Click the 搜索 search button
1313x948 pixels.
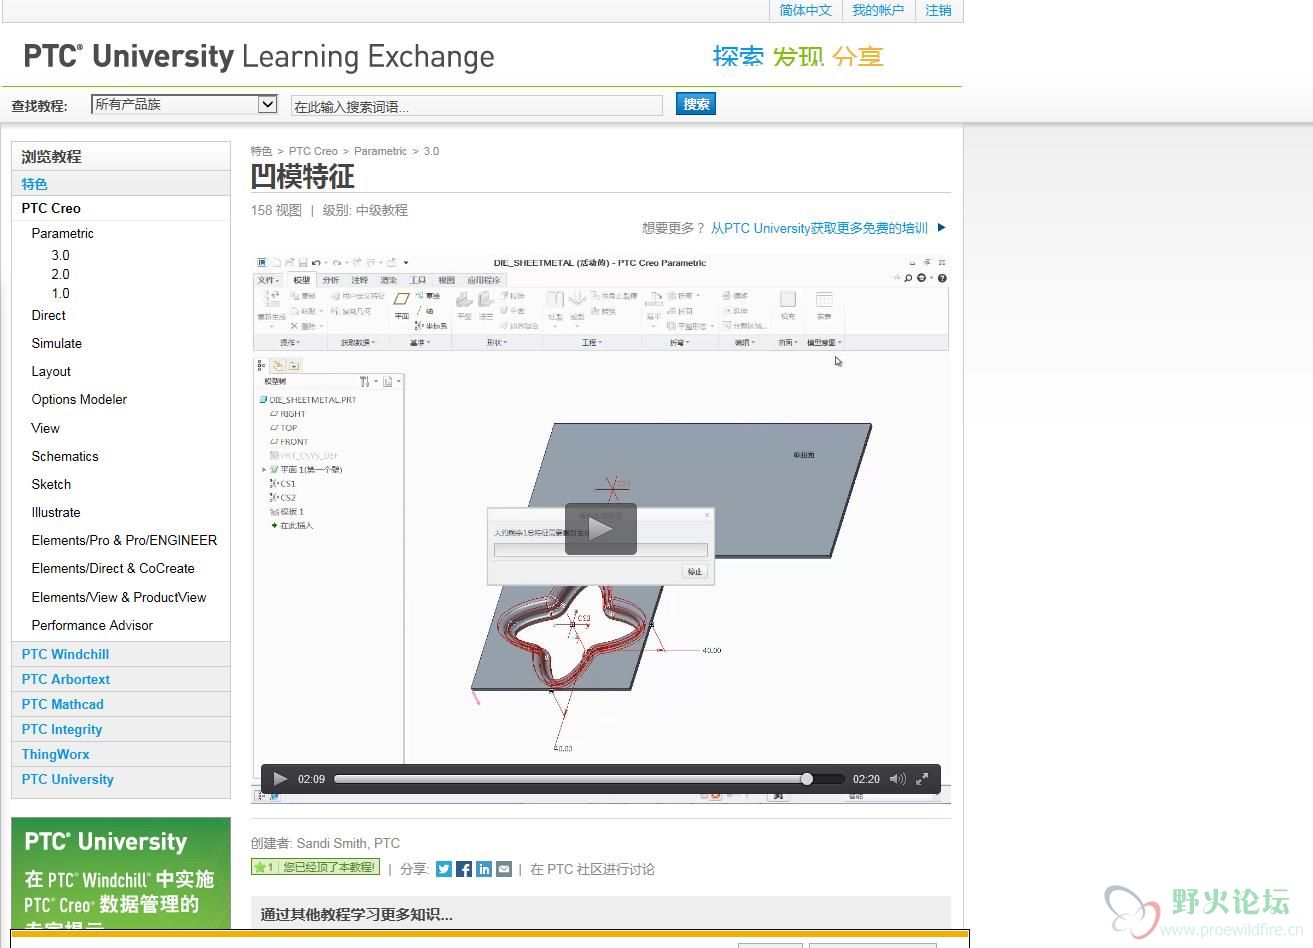[x=696, y=104]
